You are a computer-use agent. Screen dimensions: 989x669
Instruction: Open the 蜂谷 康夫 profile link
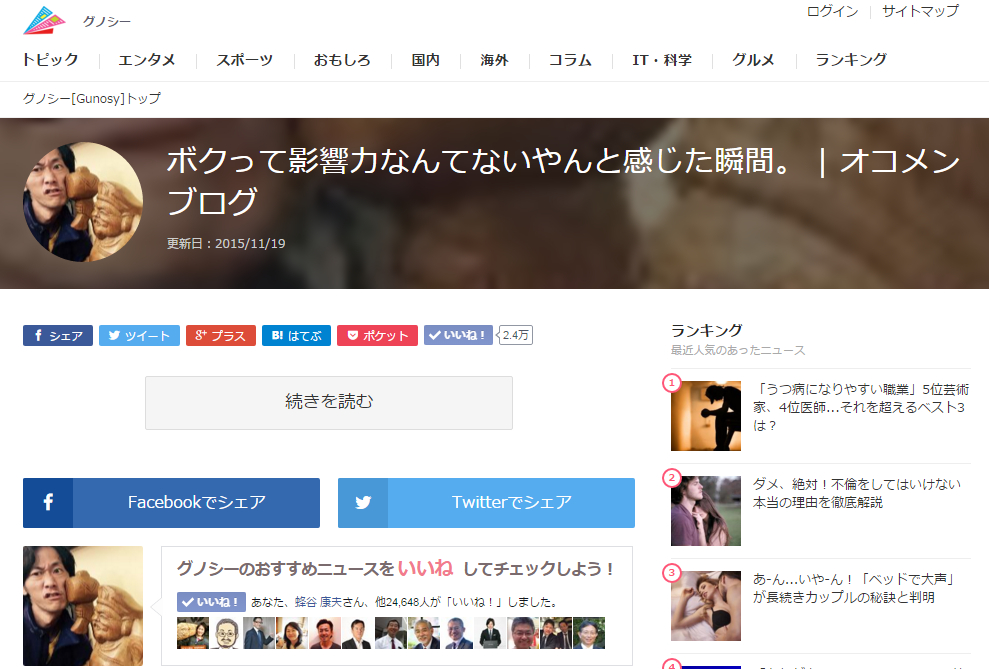click(x=318, y=602)
